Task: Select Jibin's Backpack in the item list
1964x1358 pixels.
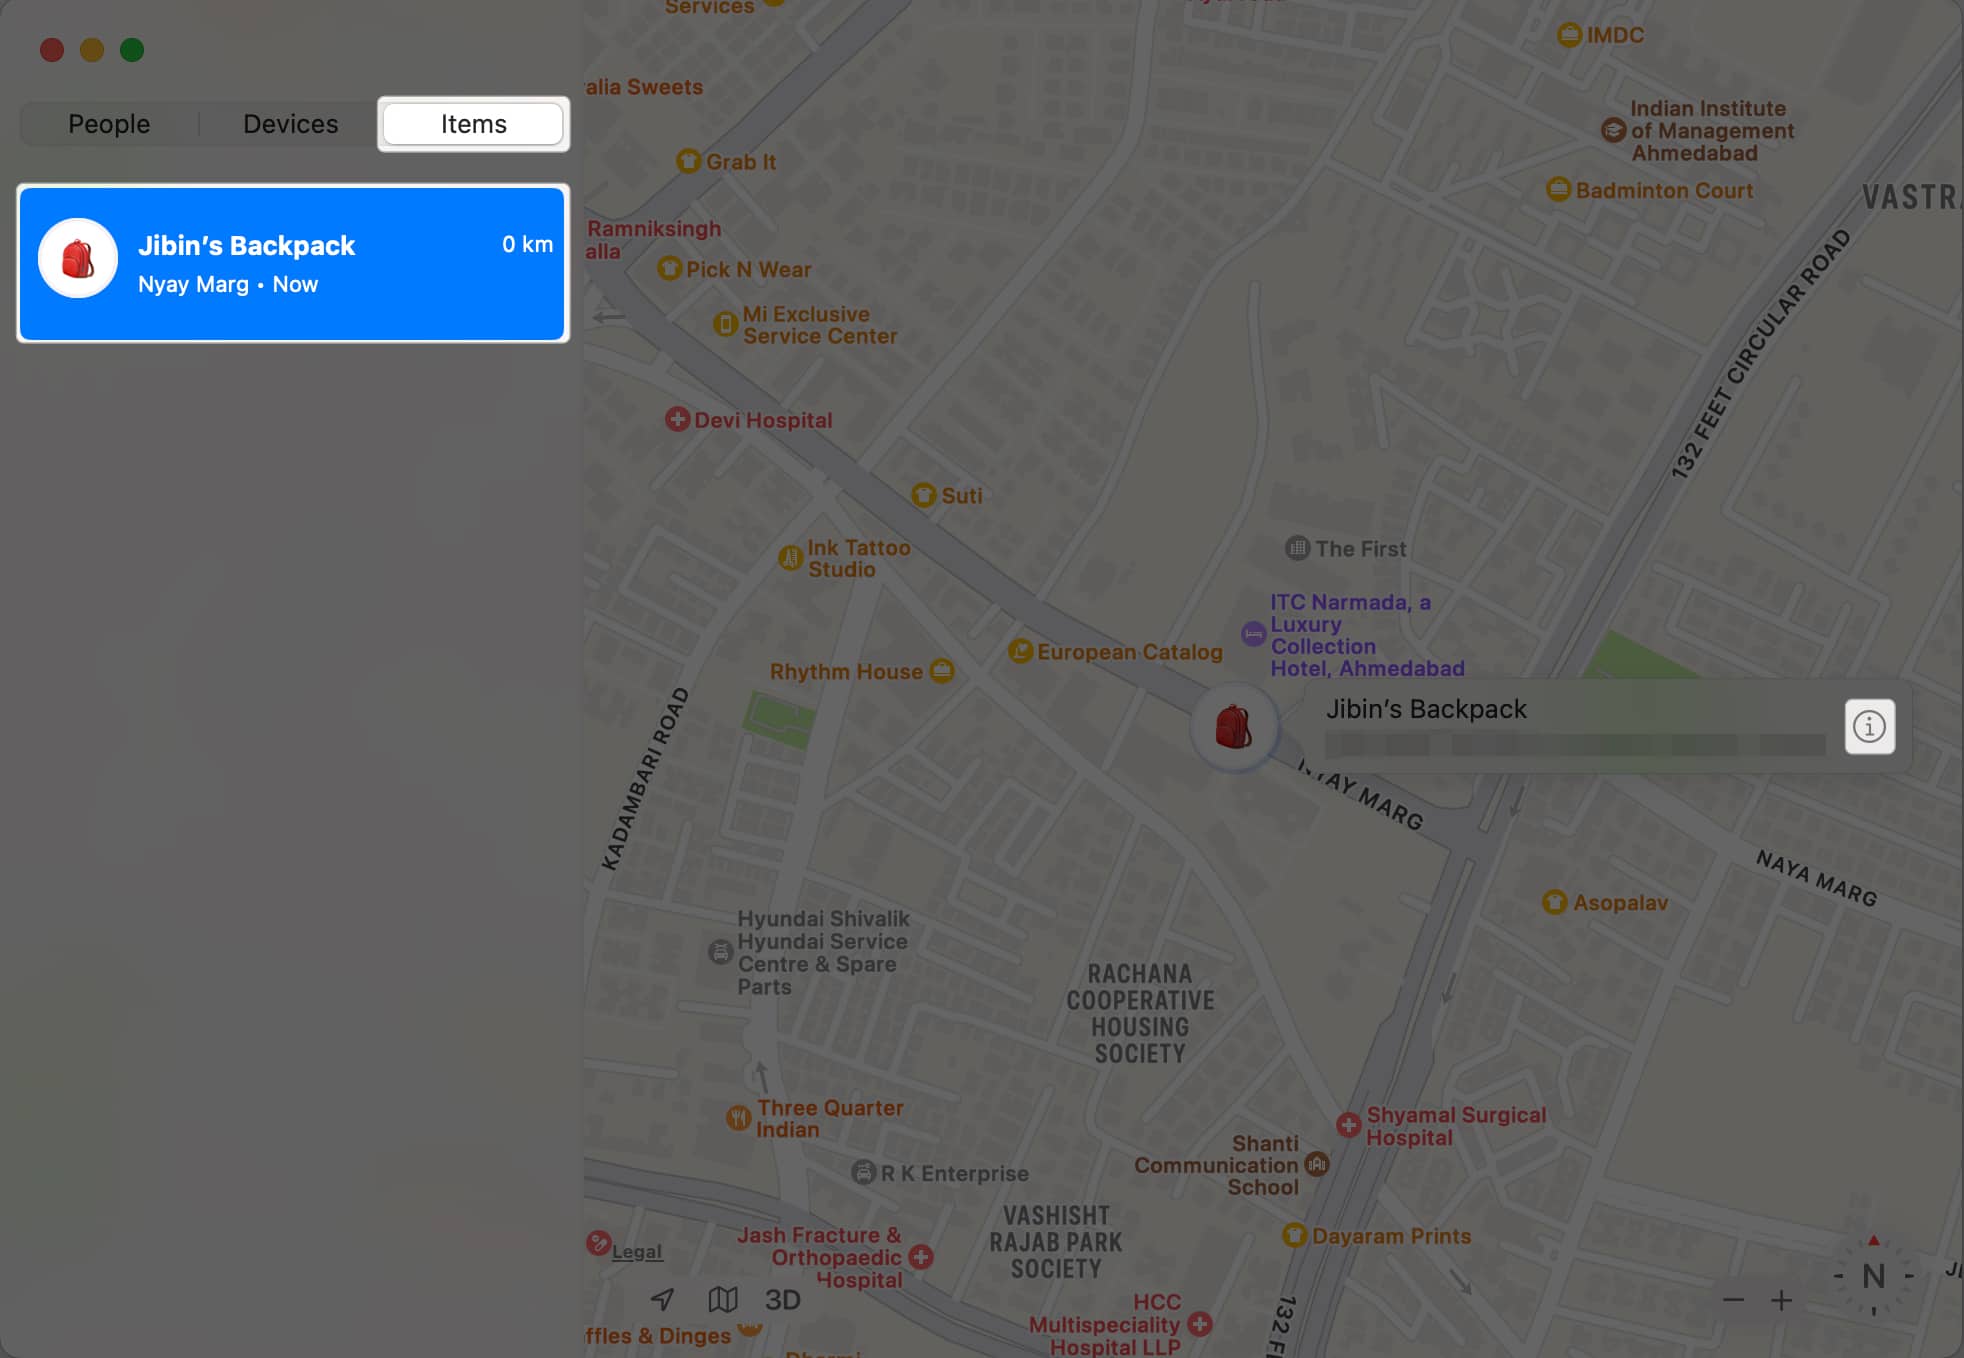Action: coord(292,263)
